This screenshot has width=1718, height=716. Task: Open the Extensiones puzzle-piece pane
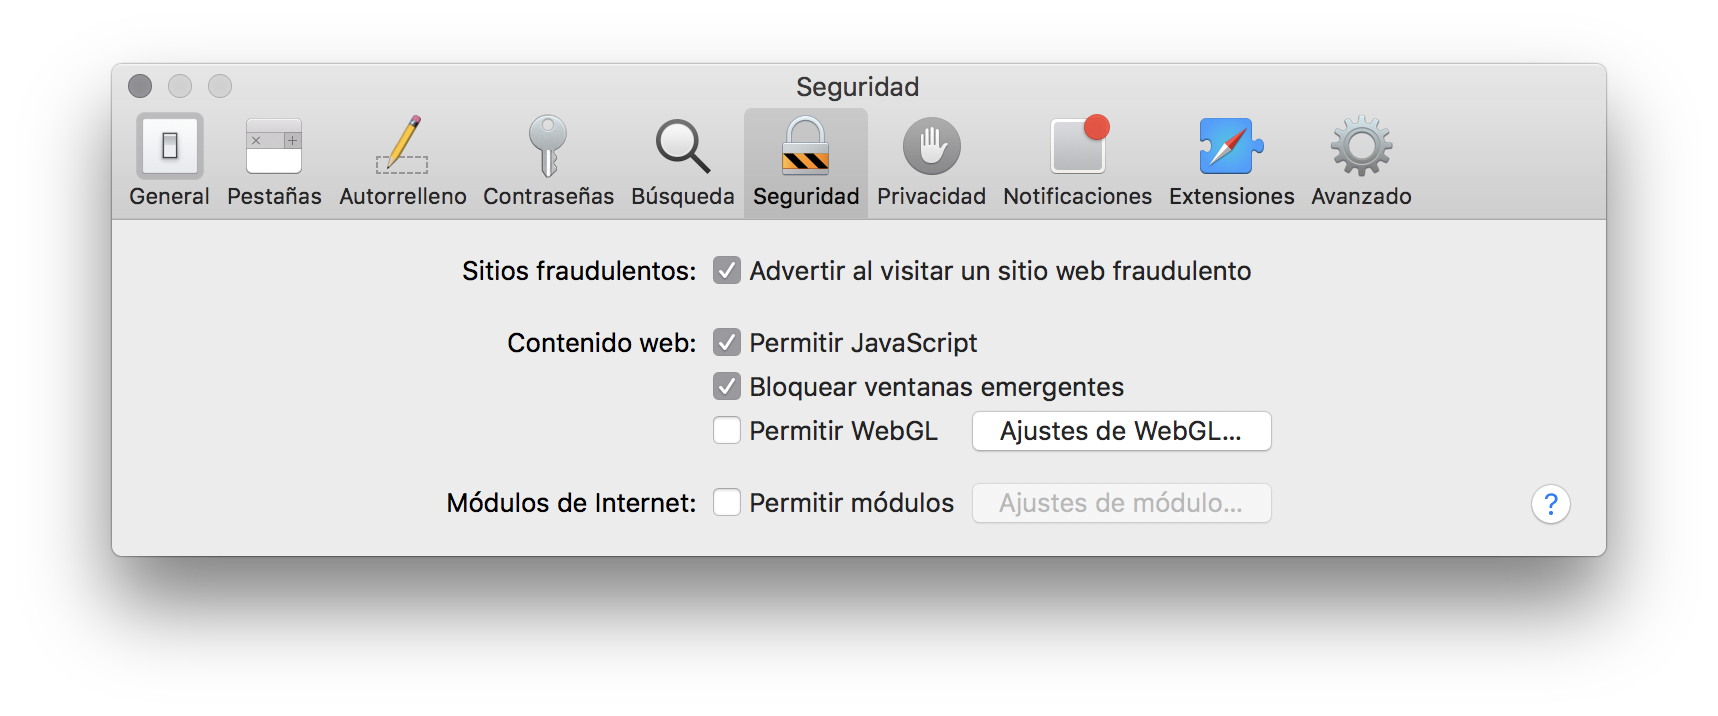[1231, 162]
